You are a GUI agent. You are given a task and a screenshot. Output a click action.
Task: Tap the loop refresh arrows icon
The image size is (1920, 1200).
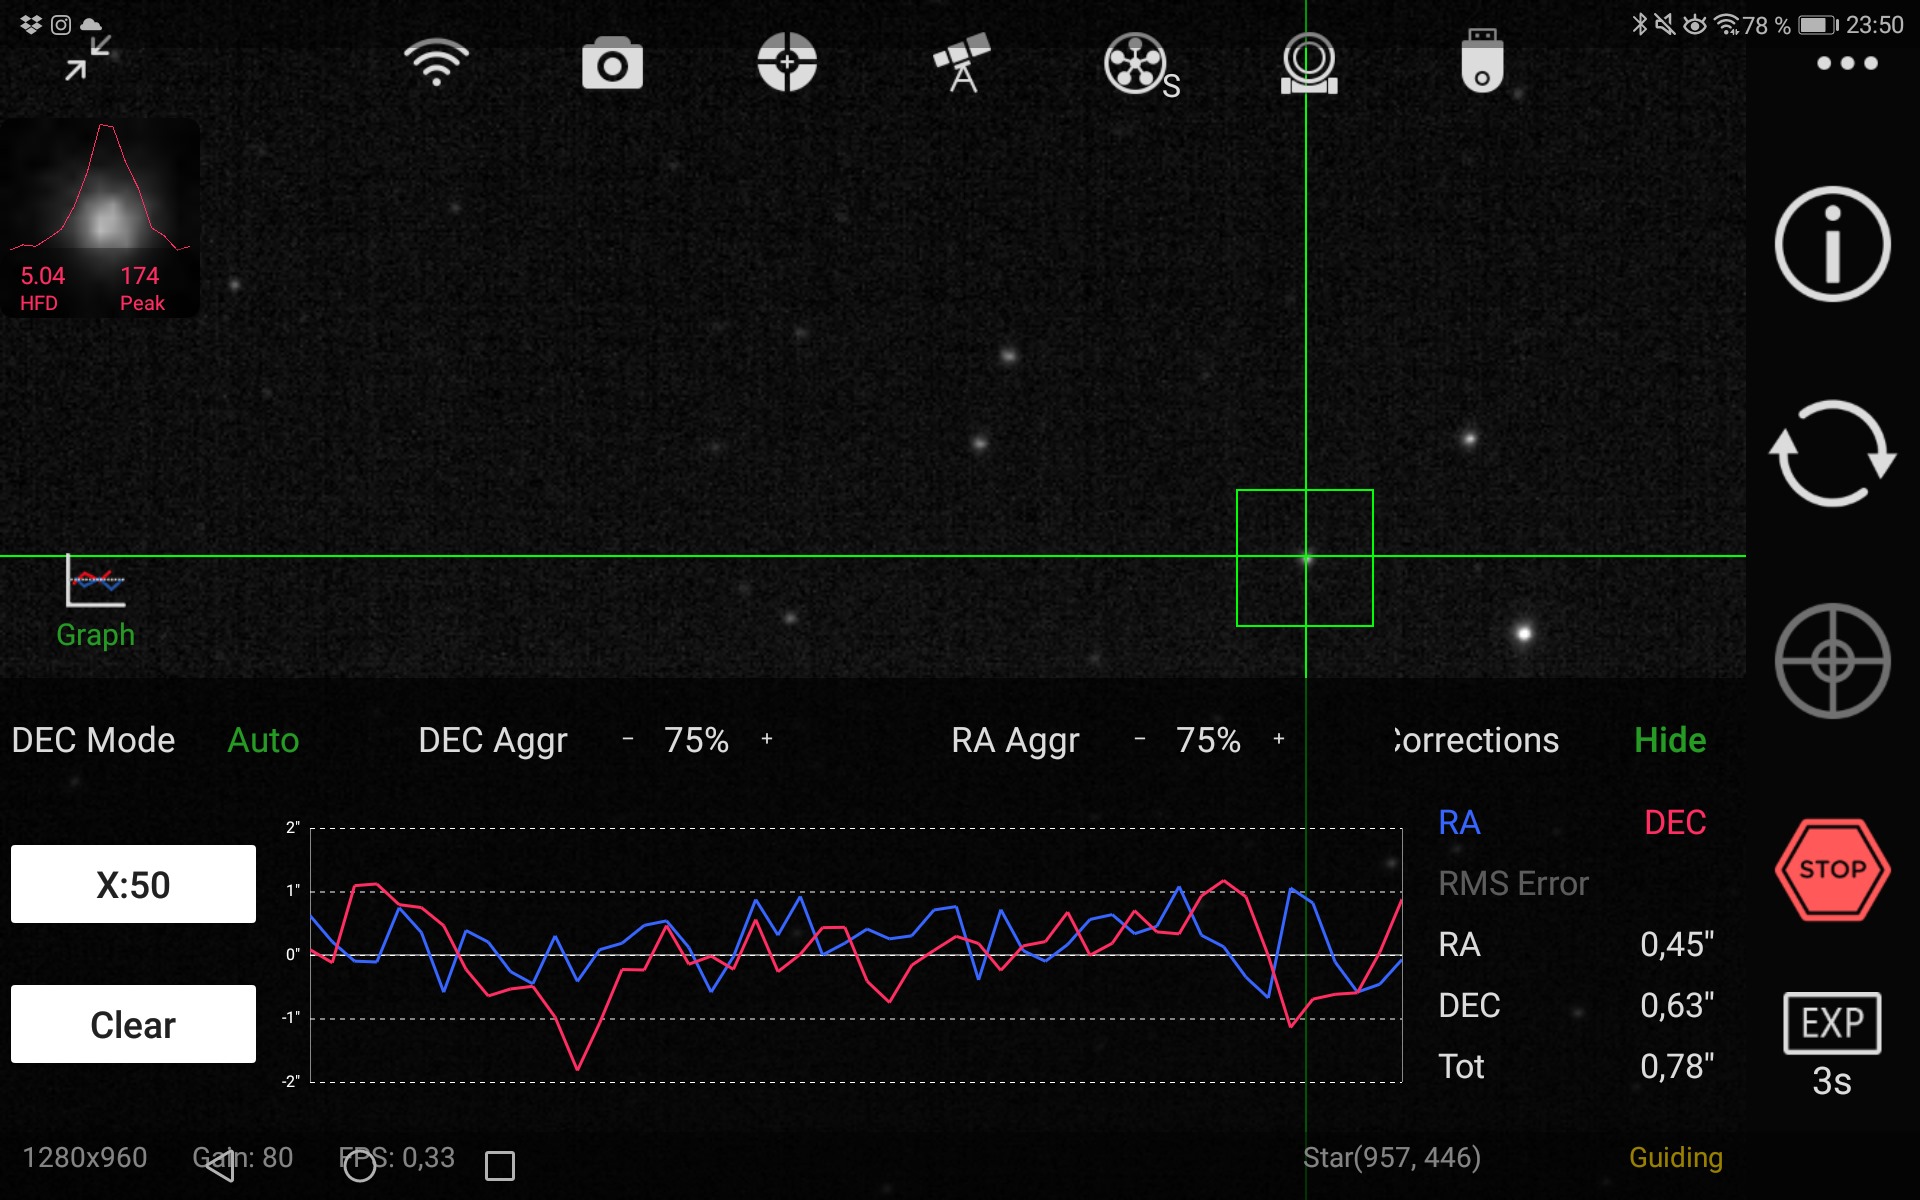1832,453
